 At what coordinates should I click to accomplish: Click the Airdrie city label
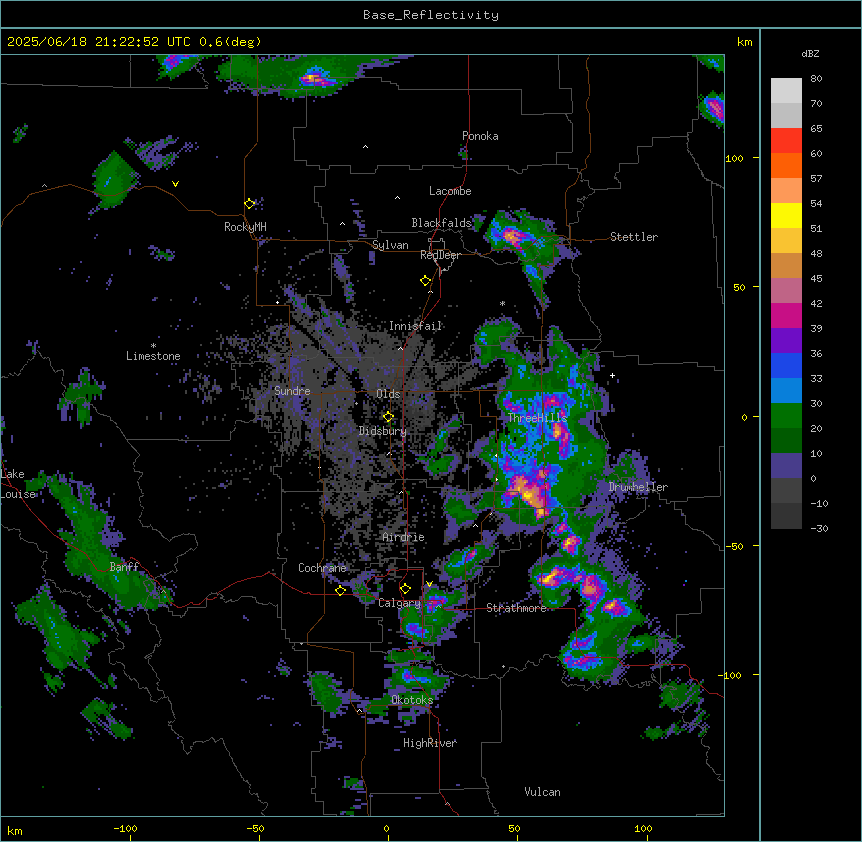tap(404, 537)
